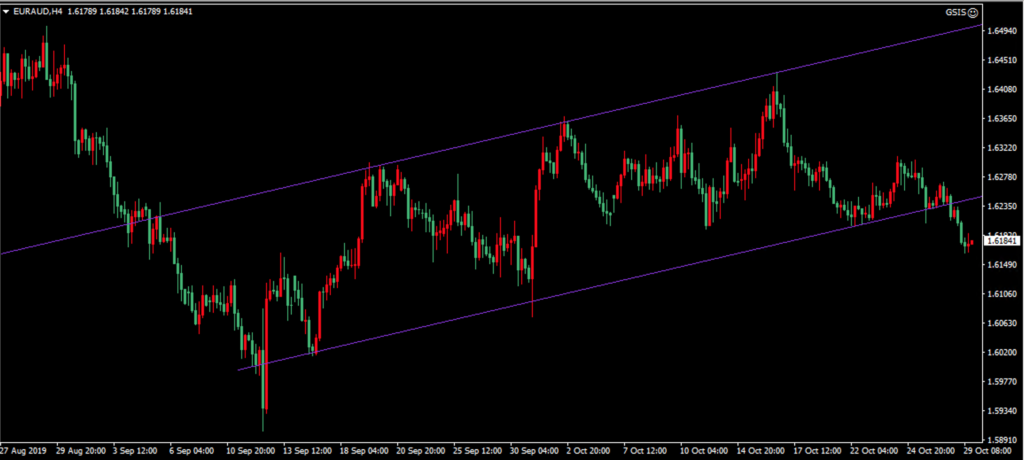Click the 3 Sep 12:00 time label
Image resolution: width=1024 pixels, height=460 pixels.
tap(135, 452)
